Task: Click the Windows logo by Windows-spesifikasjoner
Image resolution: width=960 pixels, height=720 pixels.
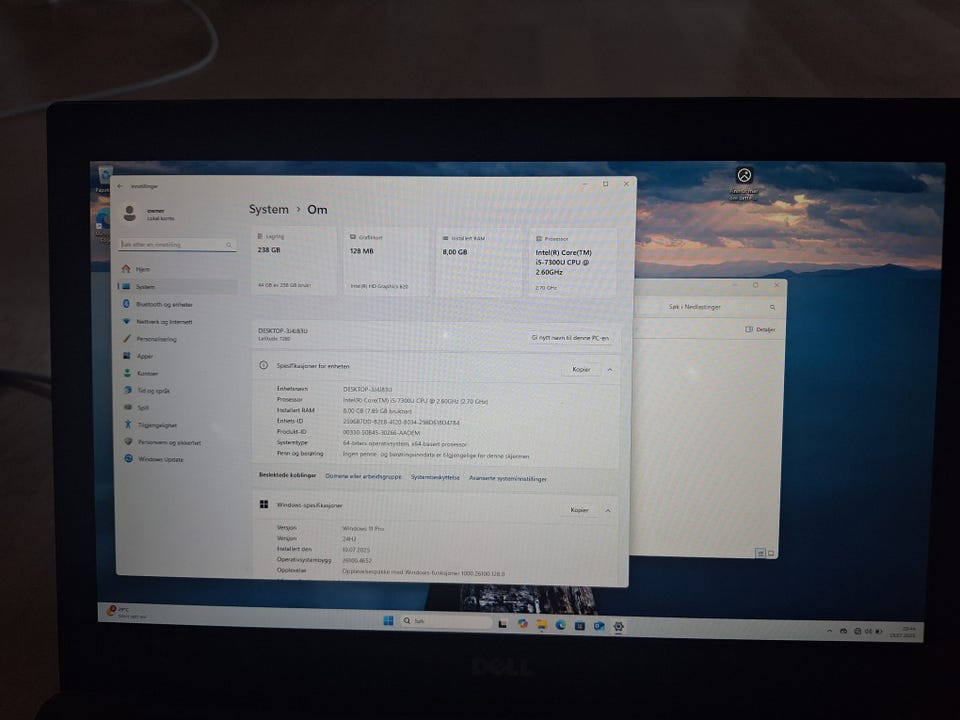Action: coord(264,504)
